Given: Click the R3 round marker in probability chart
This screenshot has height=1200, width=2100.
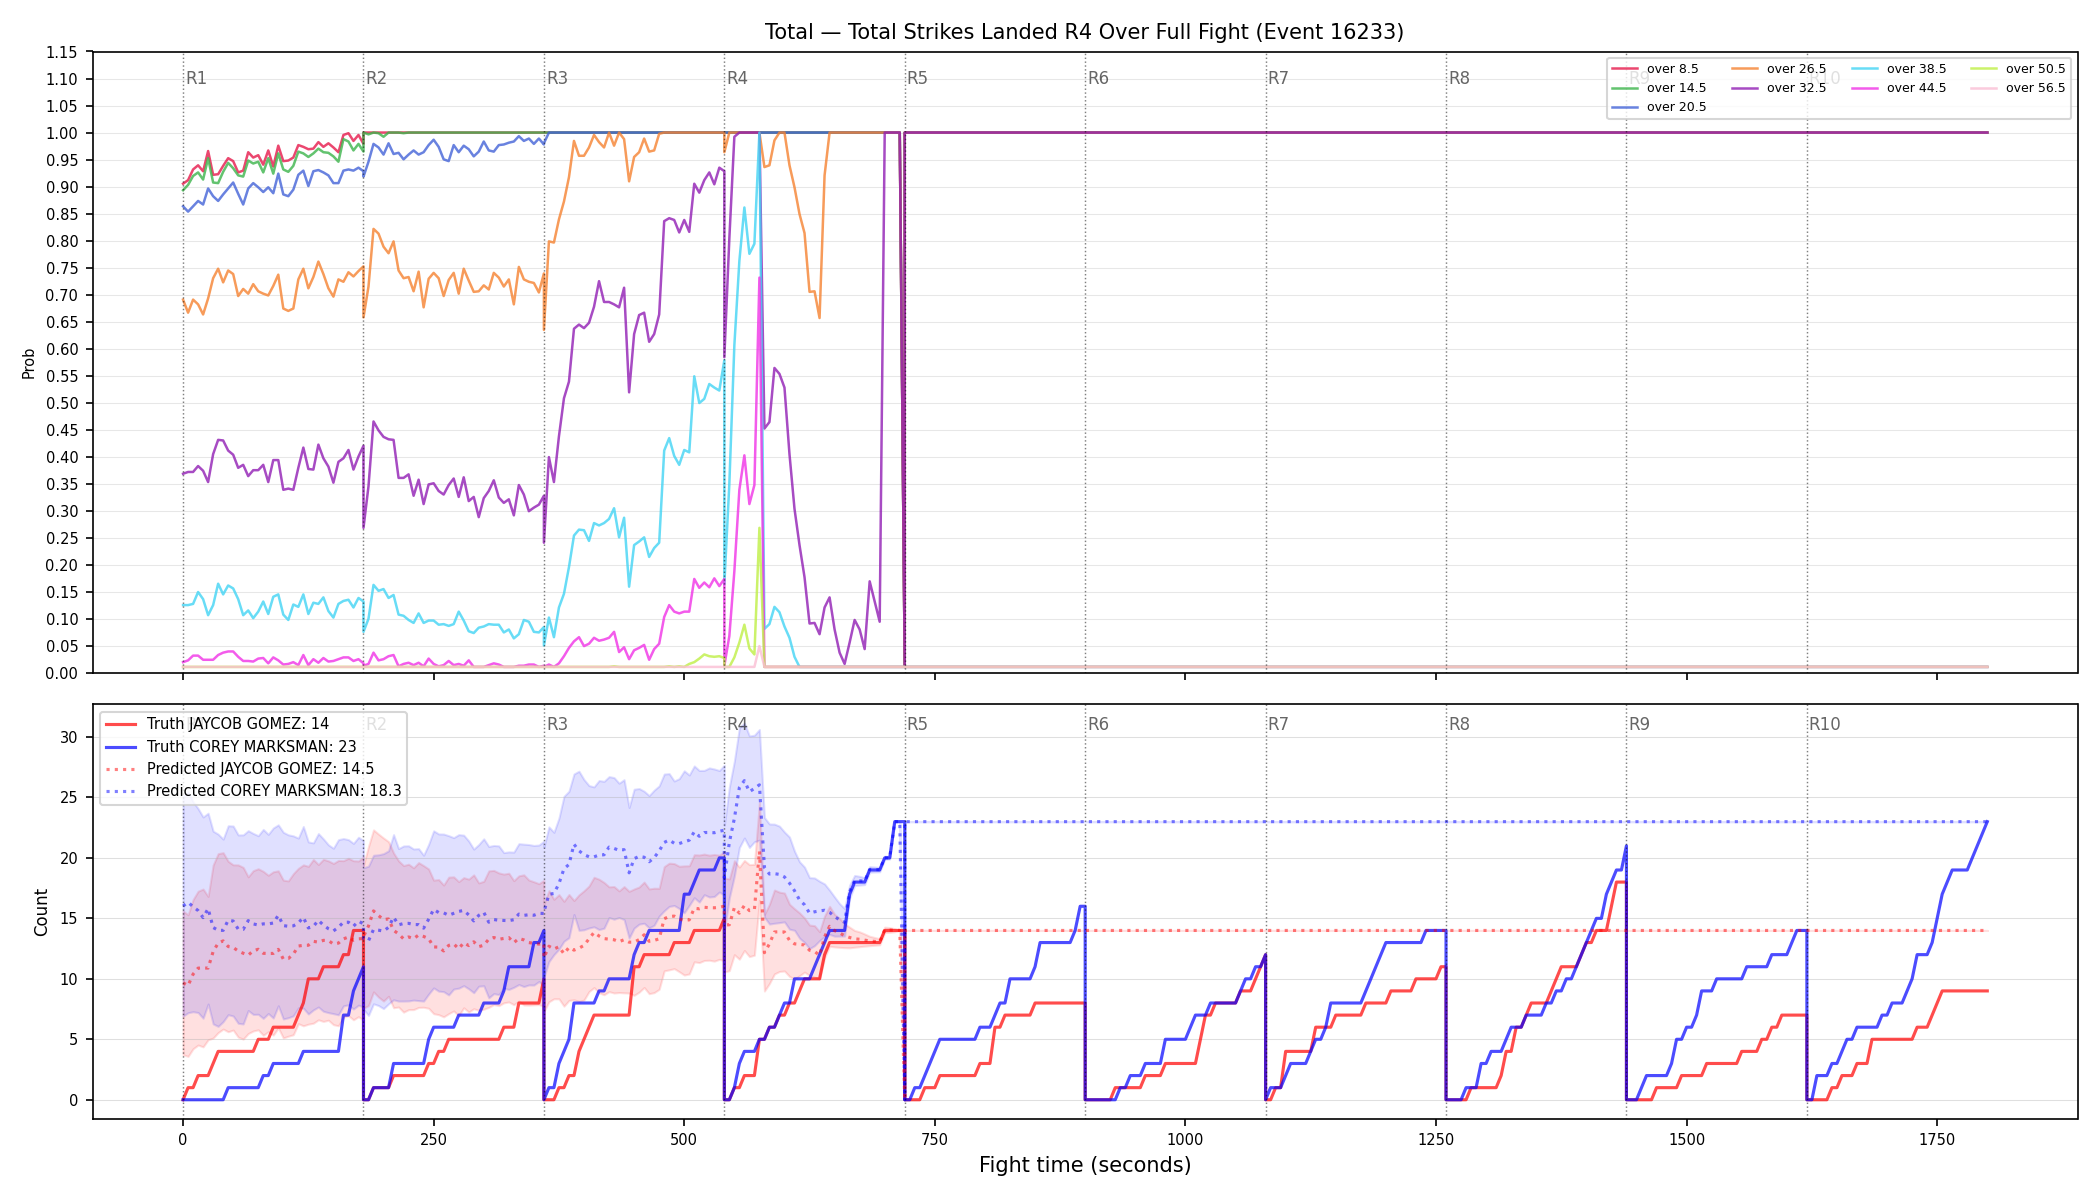Looking at the screenshot, I should click(x=557, y=78).
